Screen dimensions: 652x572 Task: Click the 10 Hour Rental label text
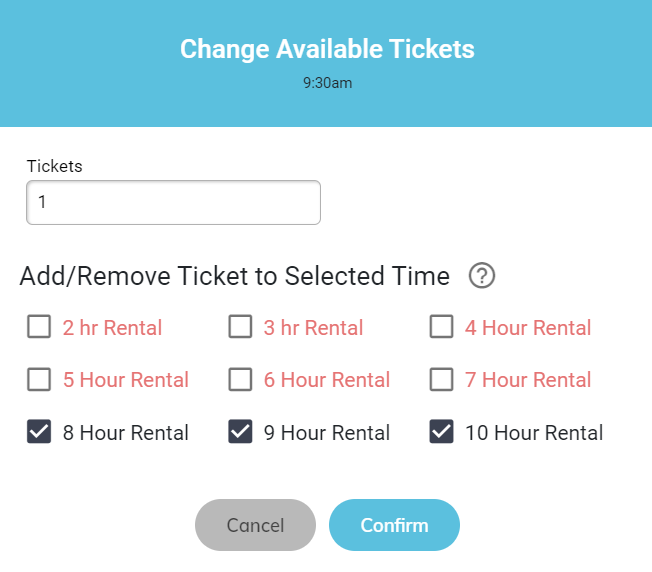[534, 433]
